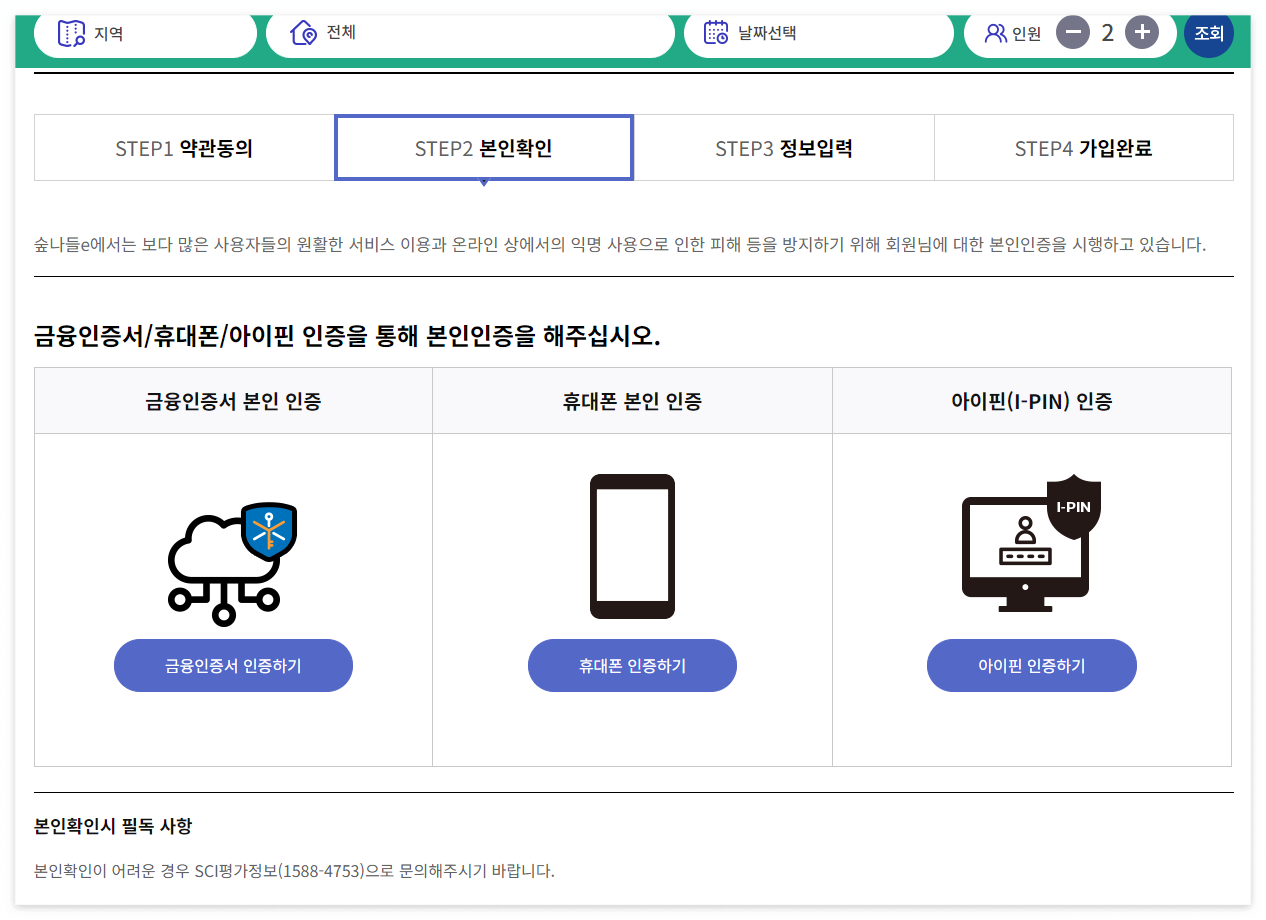
Task: Click the 지역 (region) map icon
Action: pyautogui.click(x=69, y=32)
